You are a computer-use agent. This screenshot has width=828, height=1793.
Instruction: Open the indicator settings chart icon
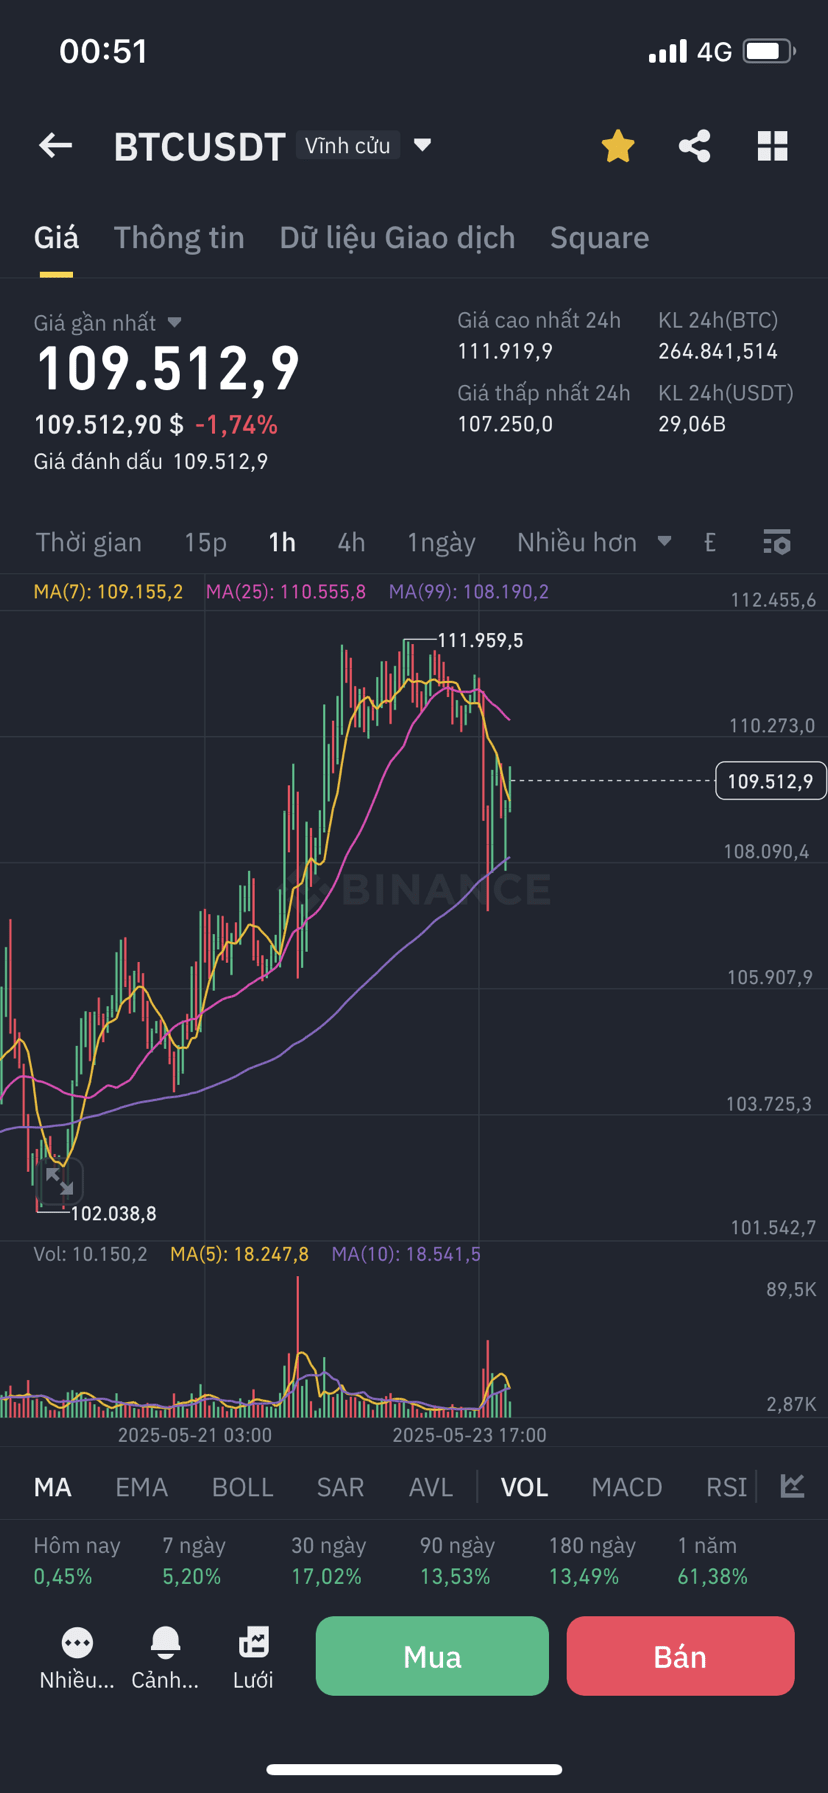point(792,1486)
